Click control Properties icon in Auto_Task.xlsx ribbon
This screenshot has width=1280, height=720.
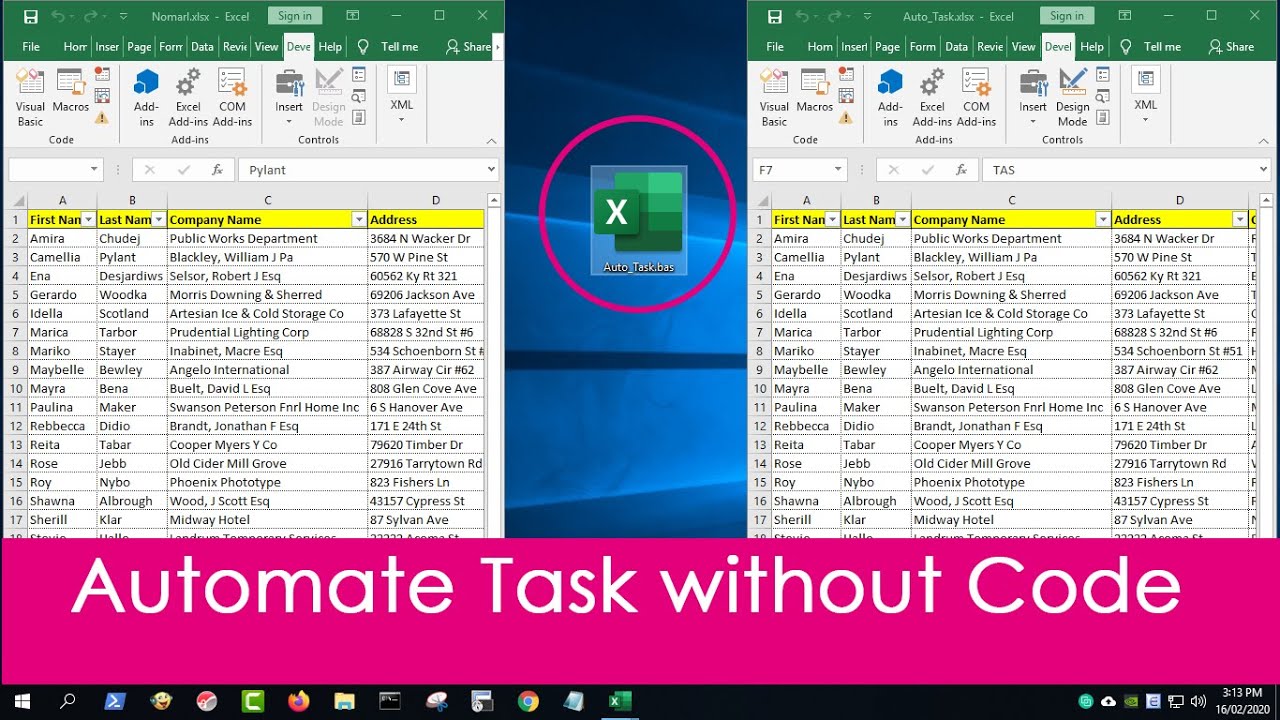pos(1103,74)
